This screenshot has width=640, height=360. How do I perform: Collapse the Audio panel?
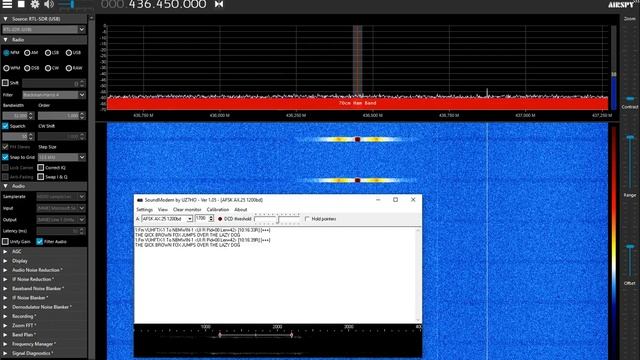(x=5, y=186)
